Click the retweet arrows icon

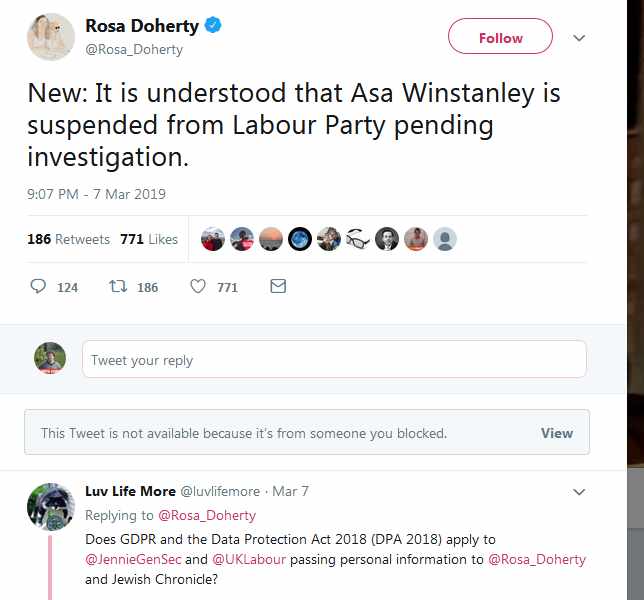[x=118, y=287]
